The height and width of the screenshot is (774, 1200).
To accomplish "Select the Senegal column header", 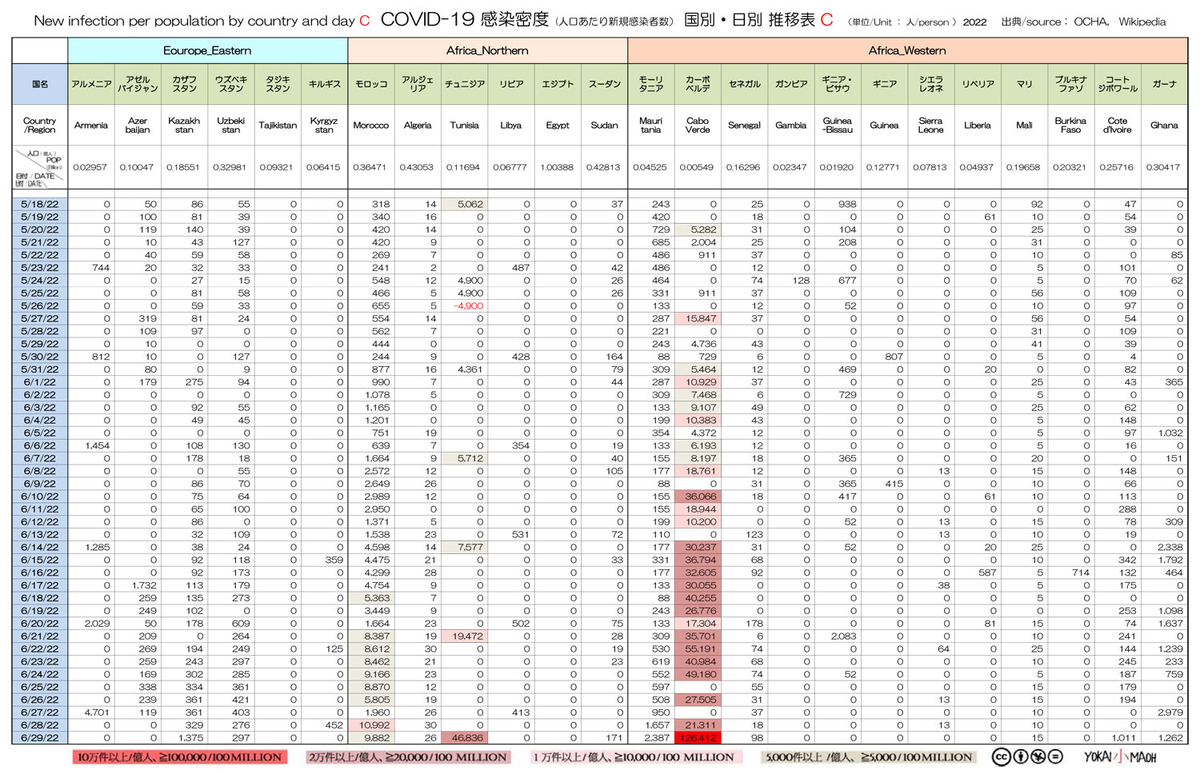I will (x=744, y=126).
